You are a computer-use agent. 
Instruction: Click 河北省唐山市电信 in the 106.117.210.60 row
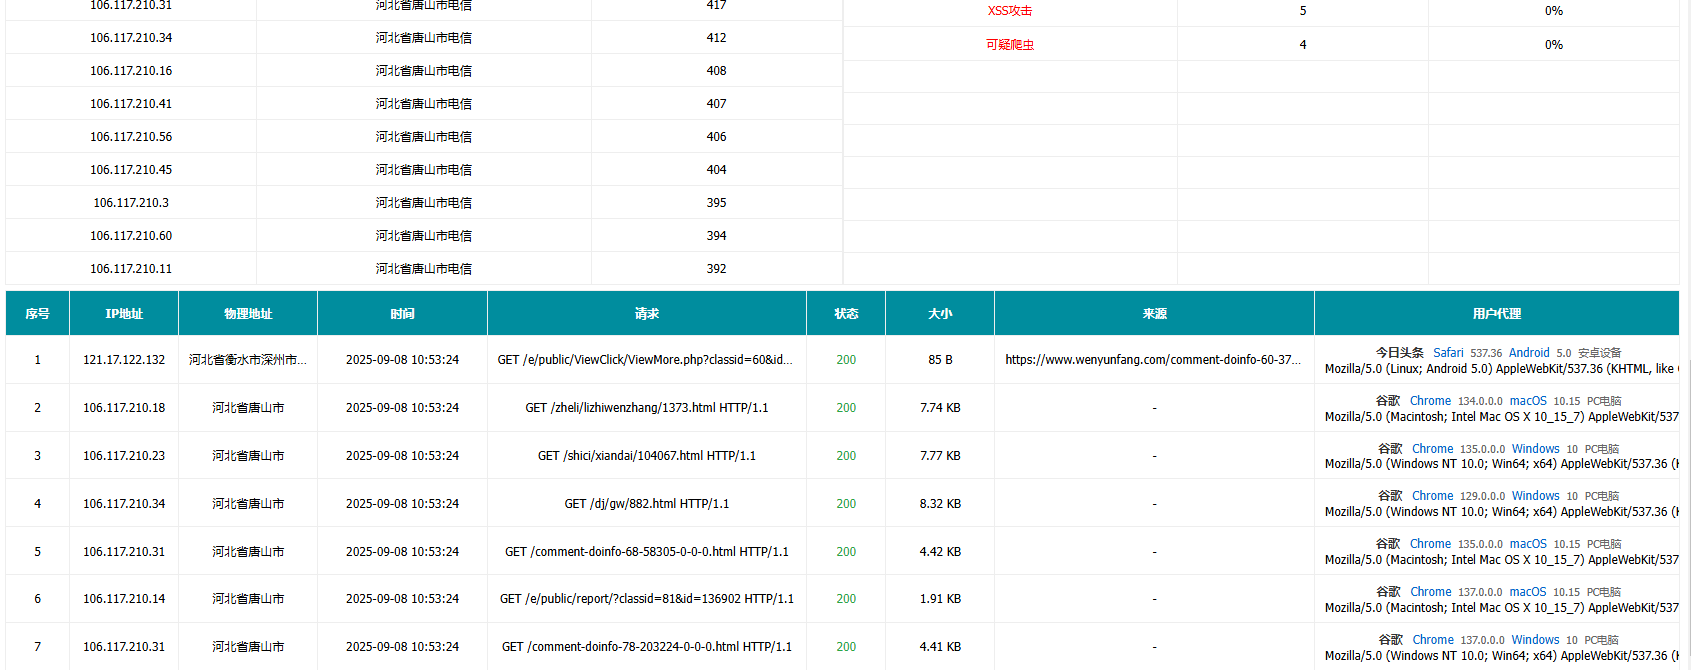(424, 236)
